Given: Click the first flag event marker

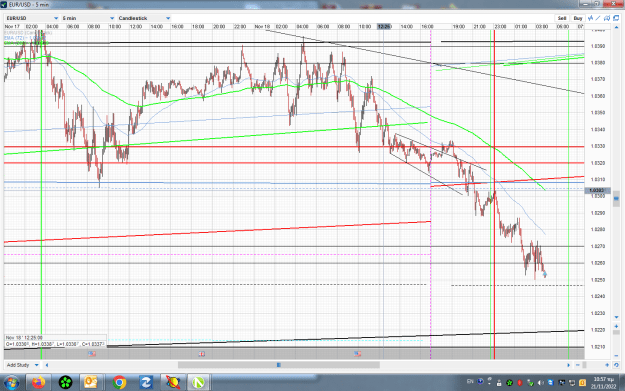Looking at the screenshot, I should (92, 354).
